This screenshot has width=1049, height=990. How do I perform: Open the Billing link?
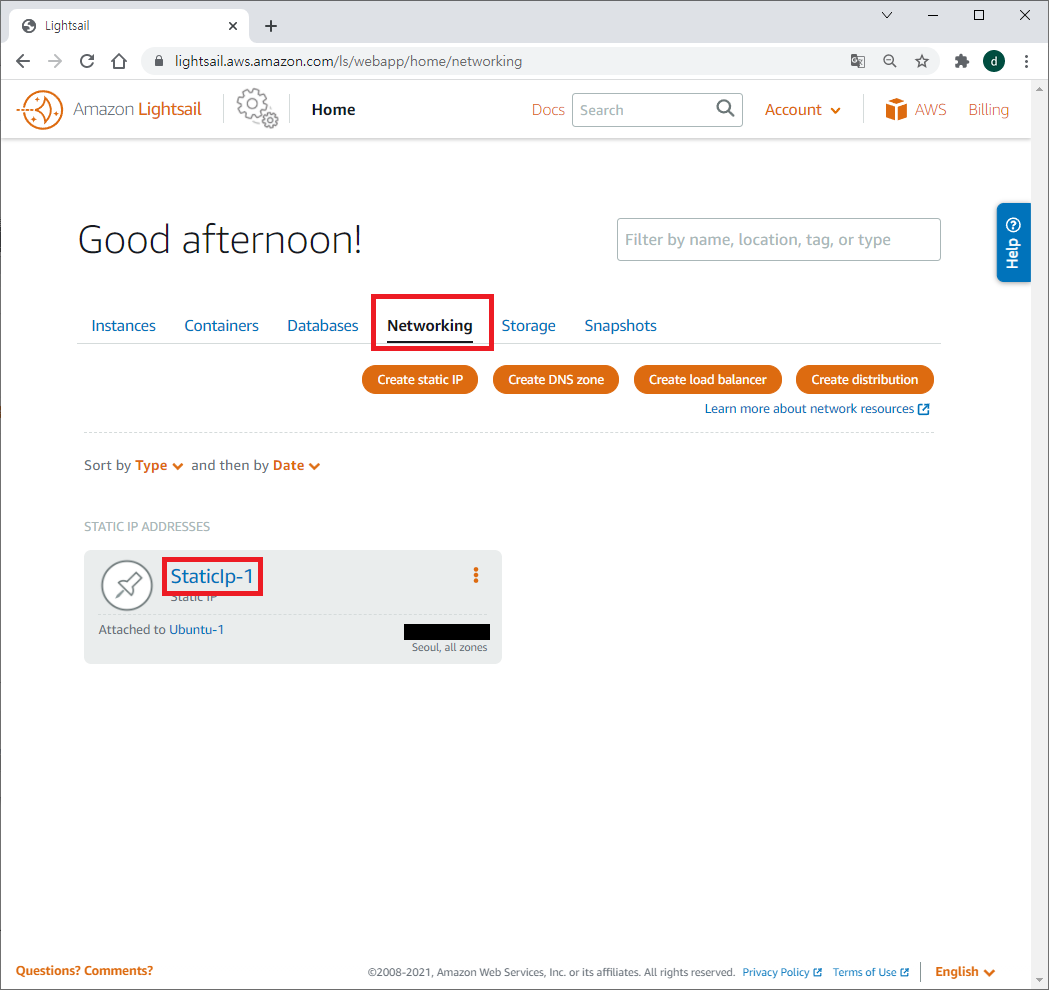[988, 110]
